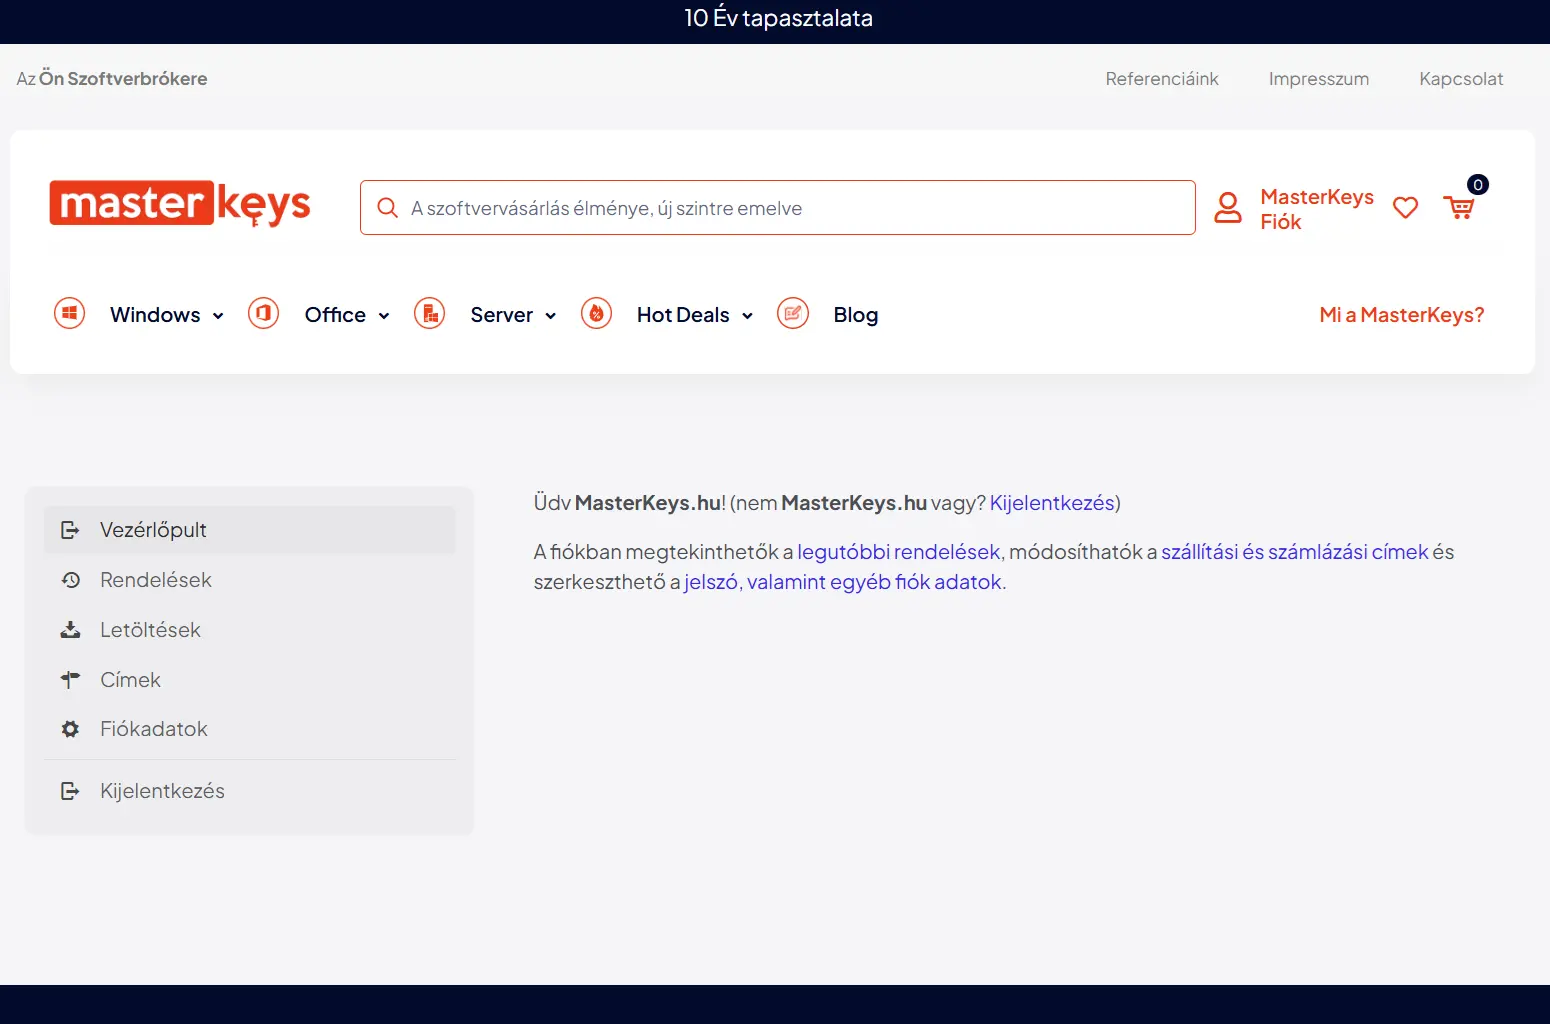Click the Rendelések history icon
Viewport: 1550px width, 1024px height.
click(70, 580)
